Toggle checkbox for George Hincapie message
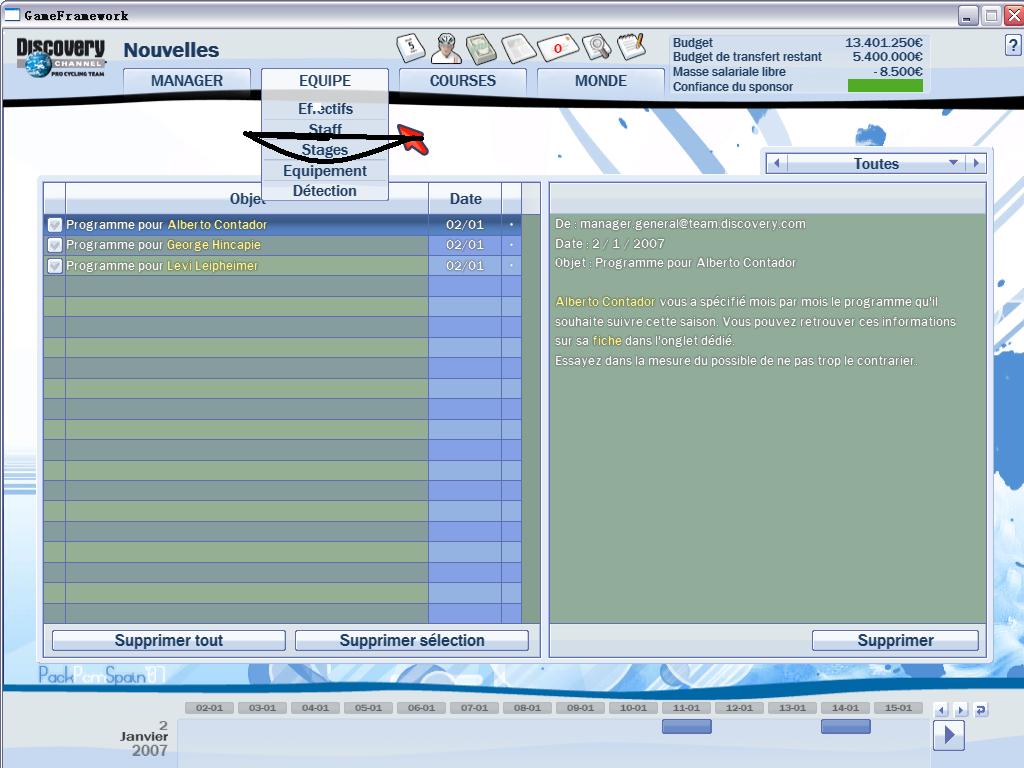The height and width of the screenshot is (768, 1024). click(55, 245)
